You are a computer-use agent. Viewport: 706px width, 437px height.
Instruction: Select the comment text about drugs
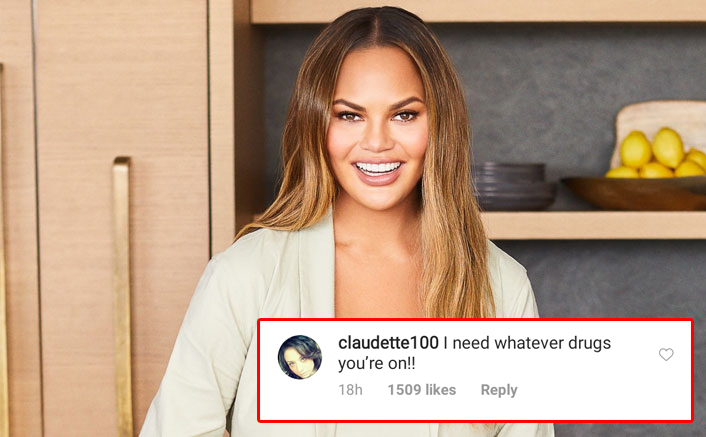pos(475,353)
